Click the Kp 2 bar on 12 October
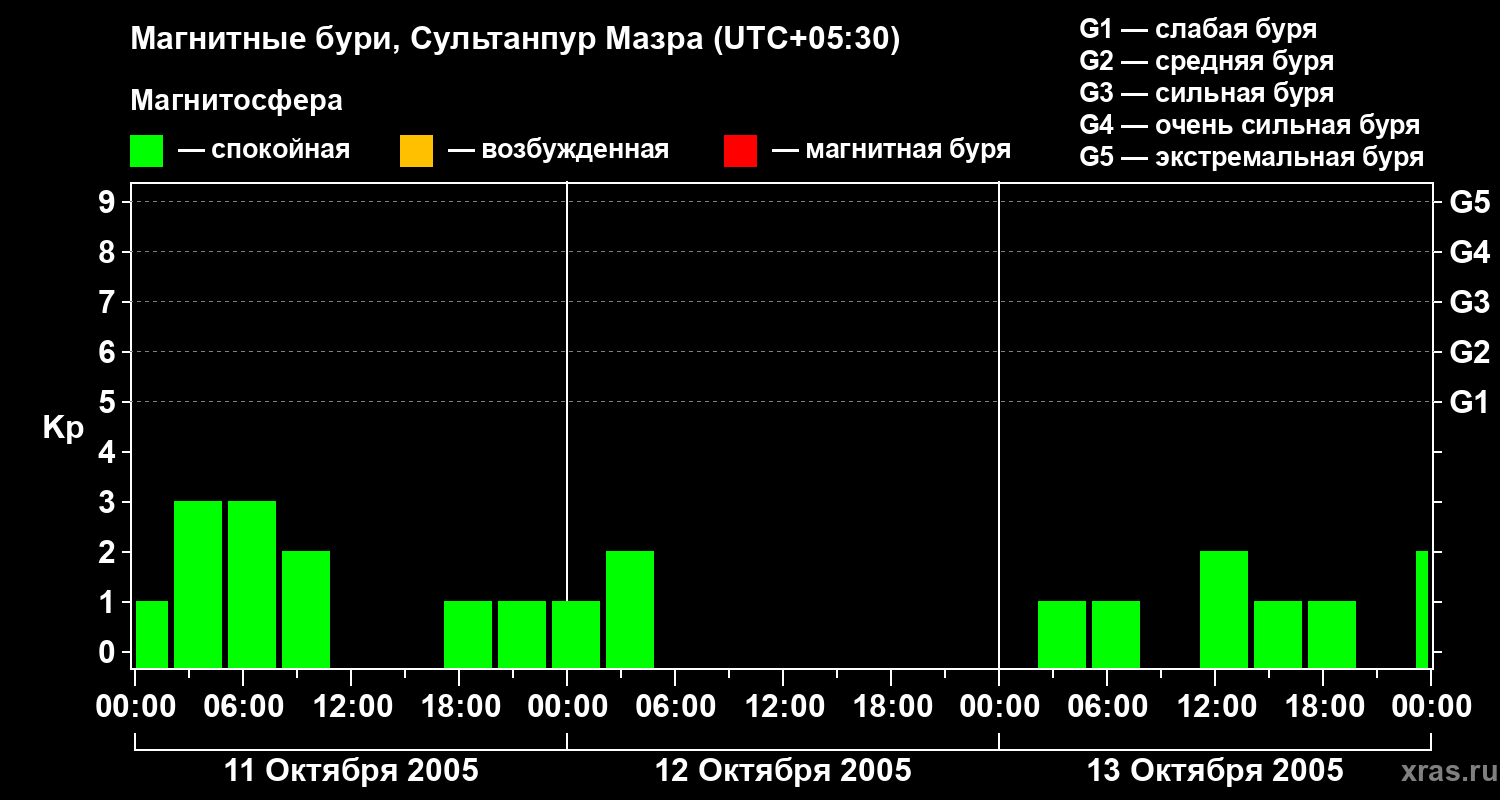 [x=630, y=609]
